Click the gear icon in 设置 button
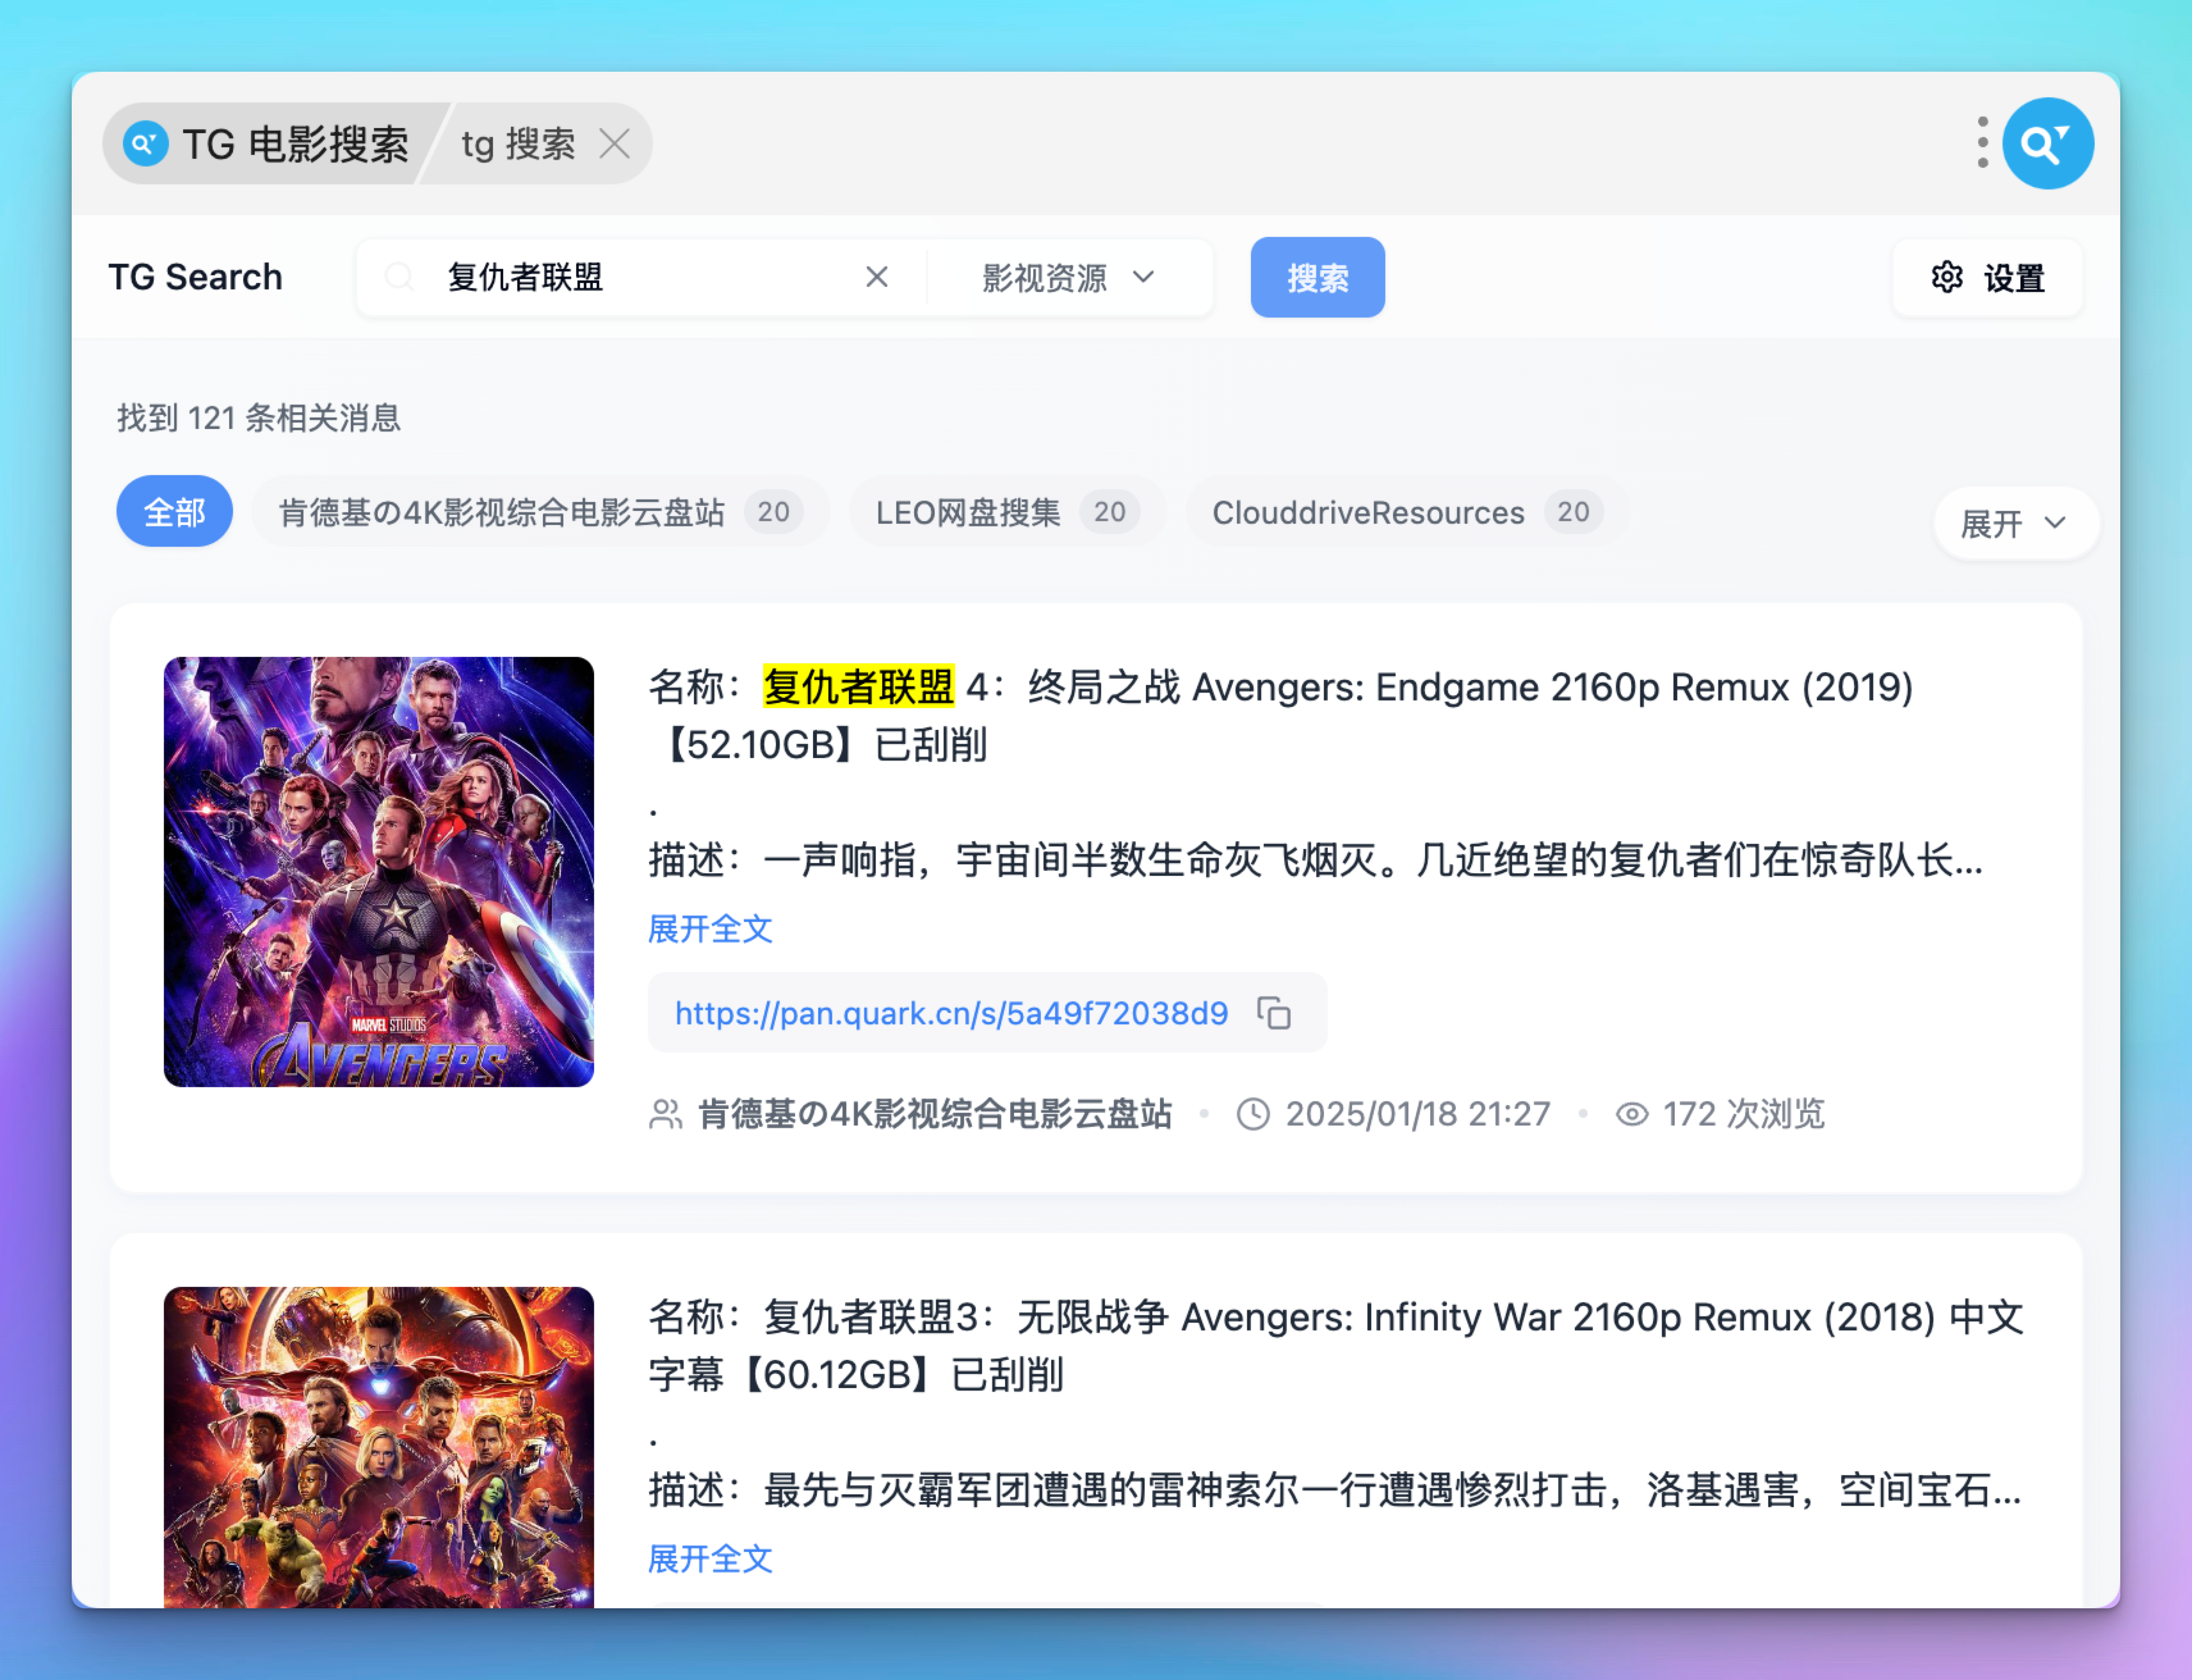 1946,277
